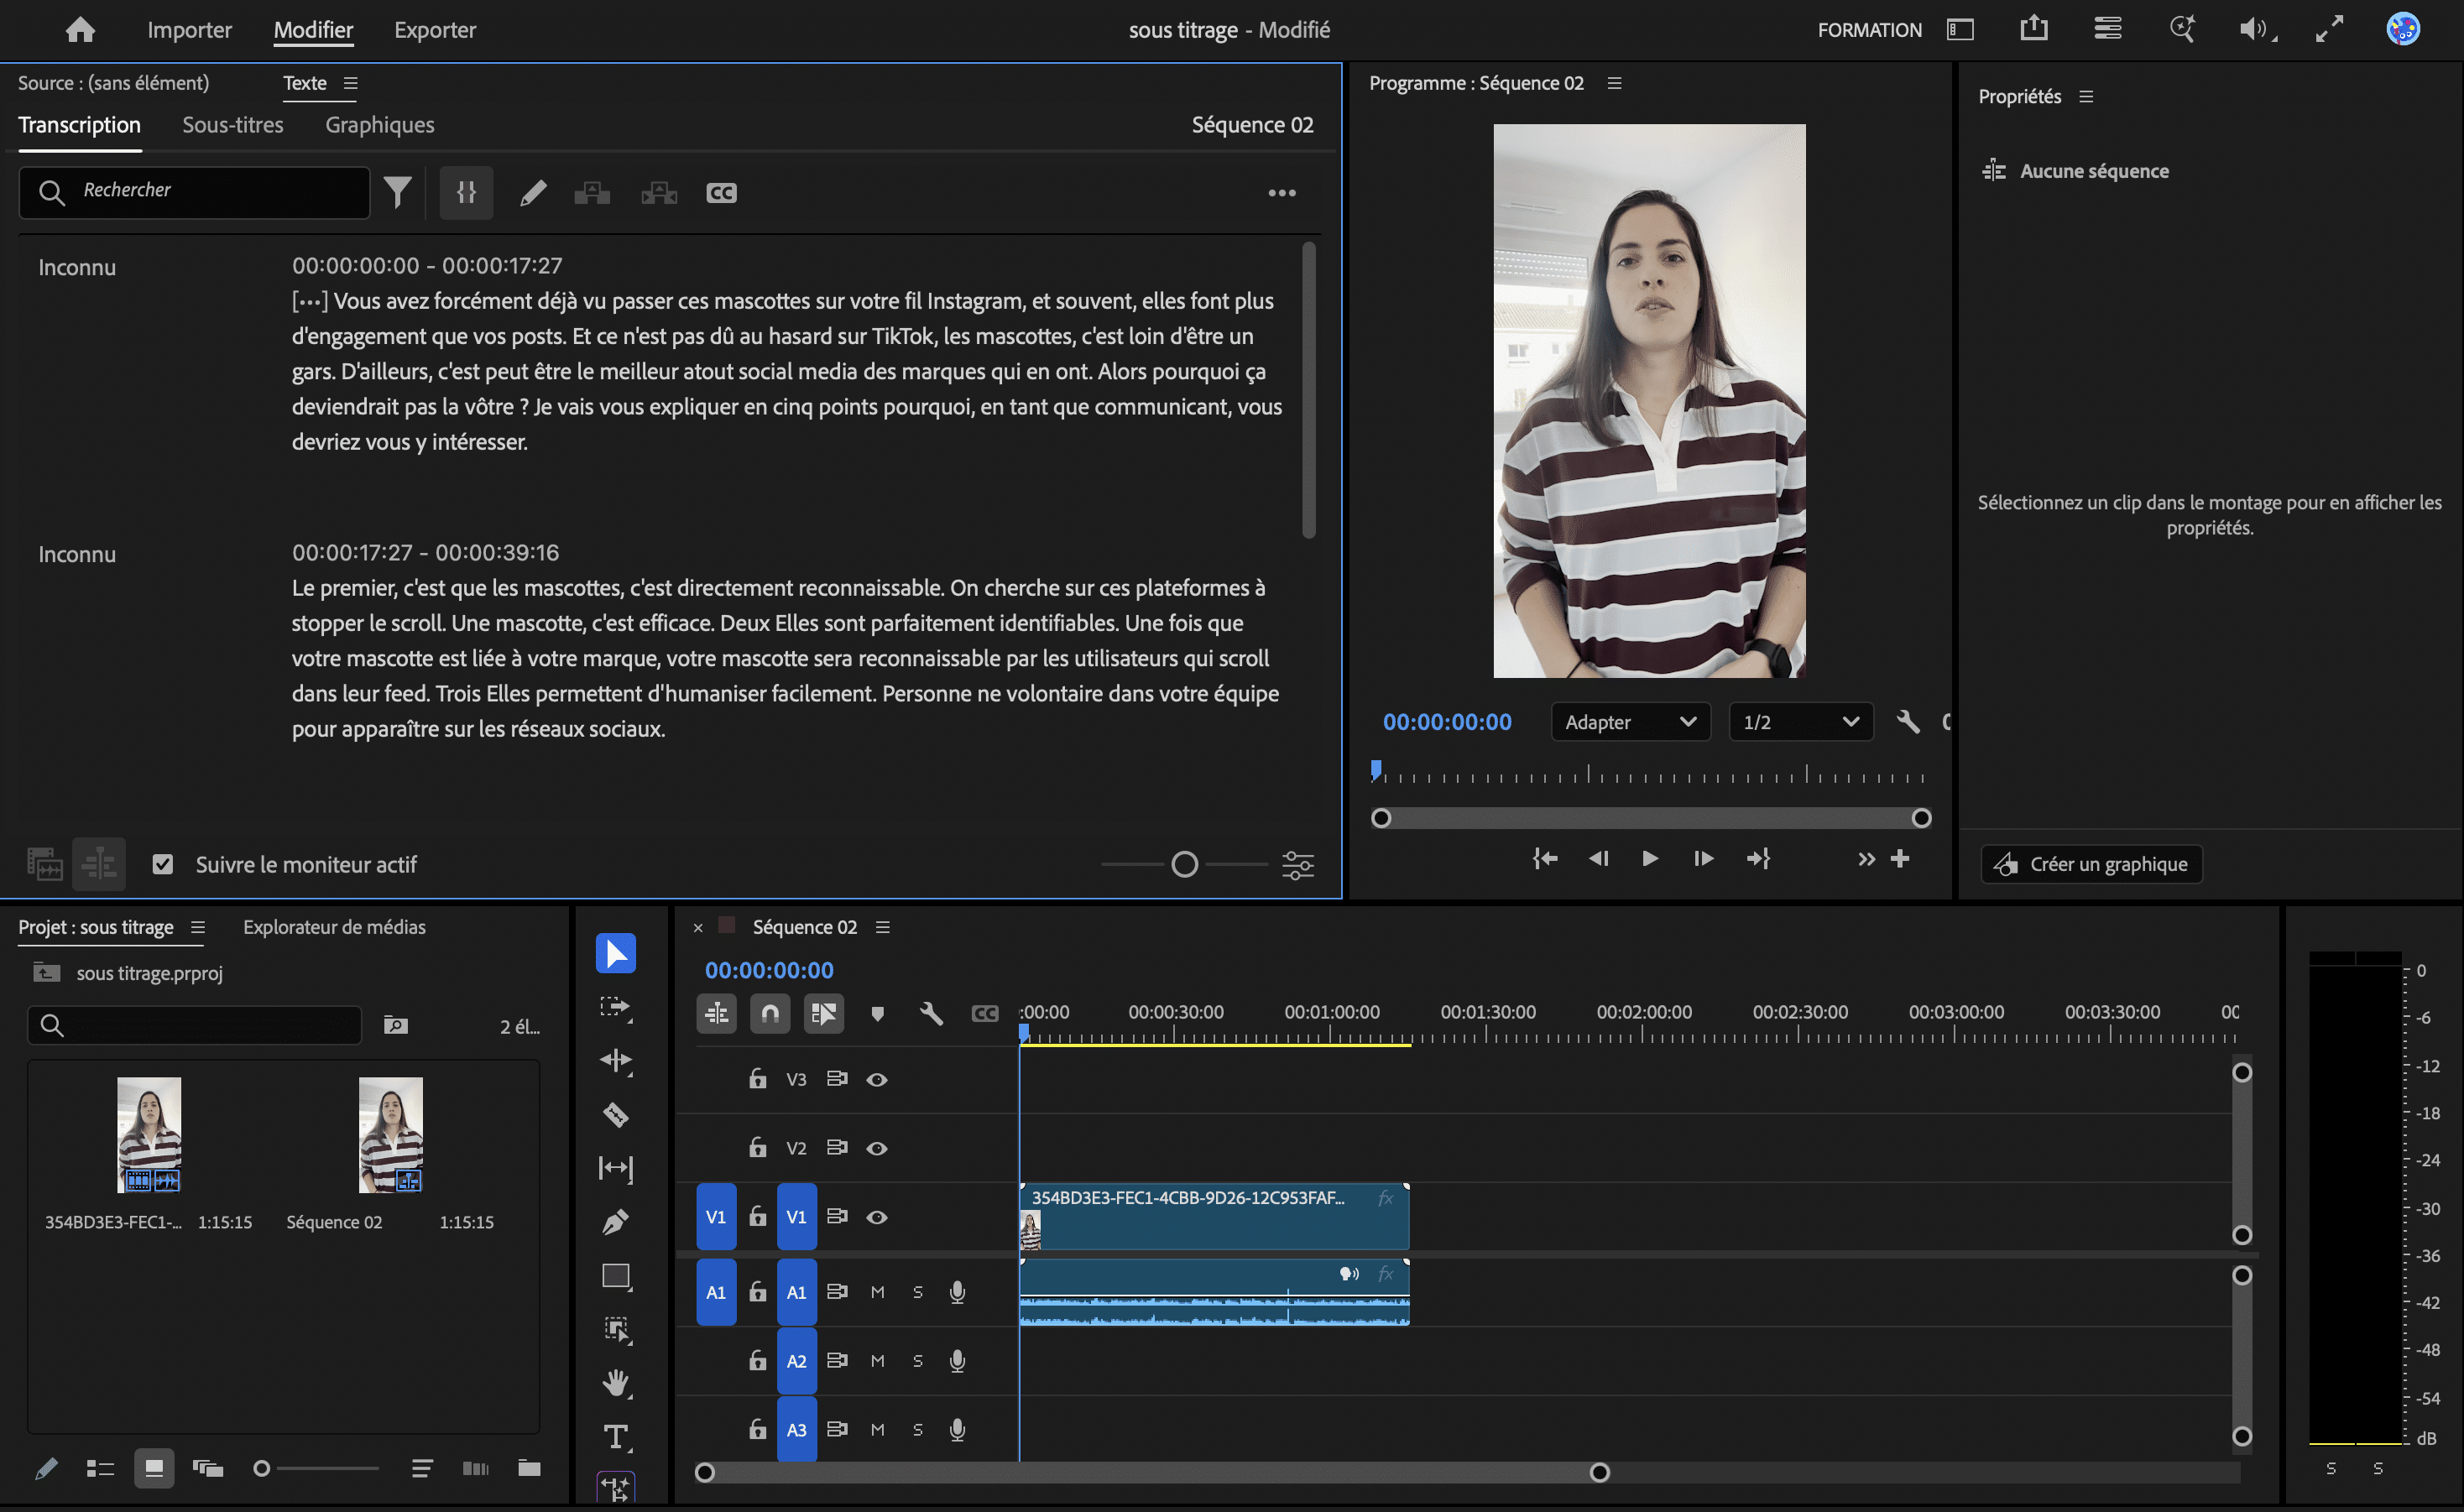Mute the A1 audio track
The image size is (2464, 1512).
pyautogui.click(x=877, y=1292)
